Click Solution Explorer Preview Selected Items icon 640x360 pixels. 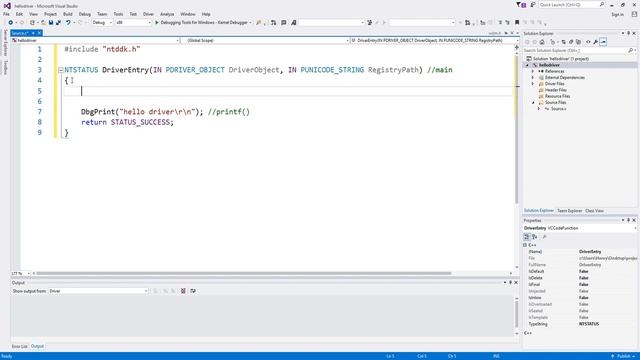point(603,42)
